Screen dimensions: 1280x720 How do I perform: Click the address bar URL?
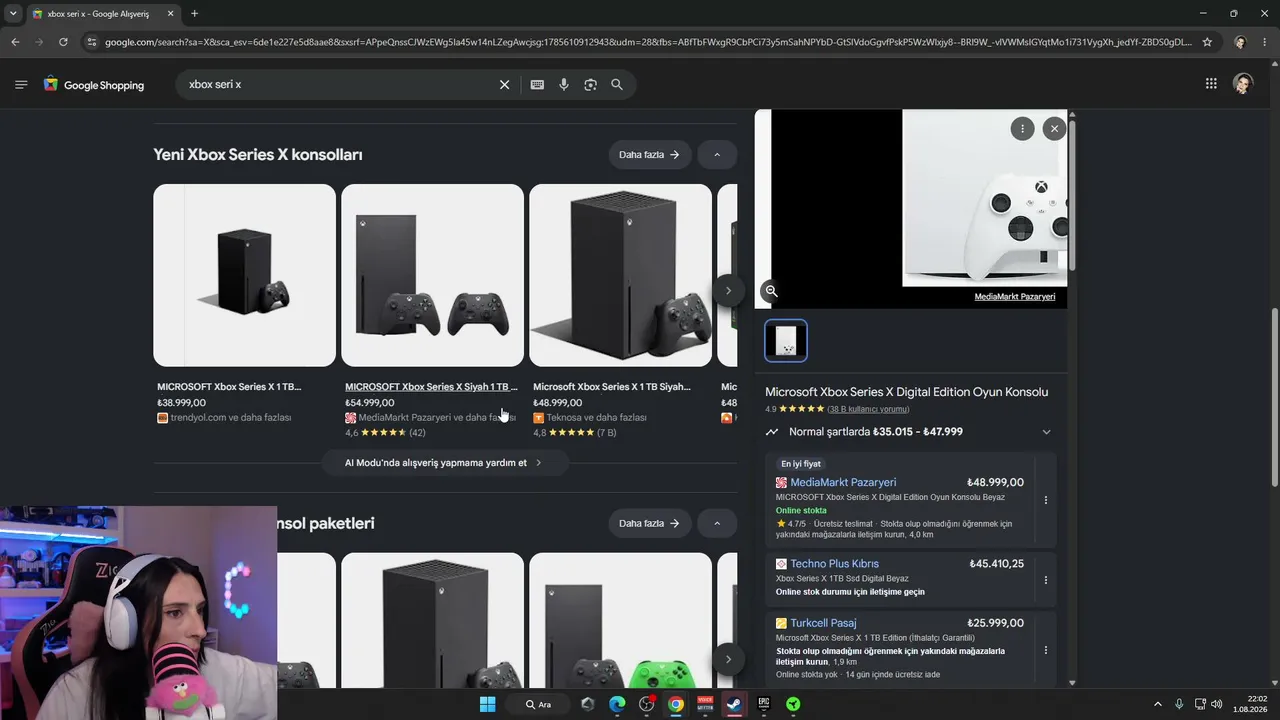648,42
